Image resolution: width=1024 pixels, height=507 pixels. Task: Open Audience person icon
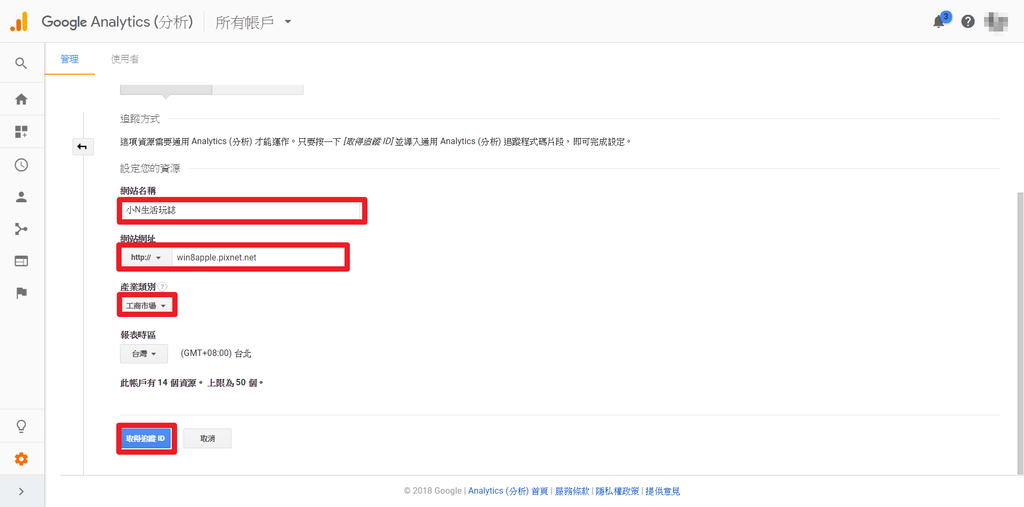[x=22, y=197]
